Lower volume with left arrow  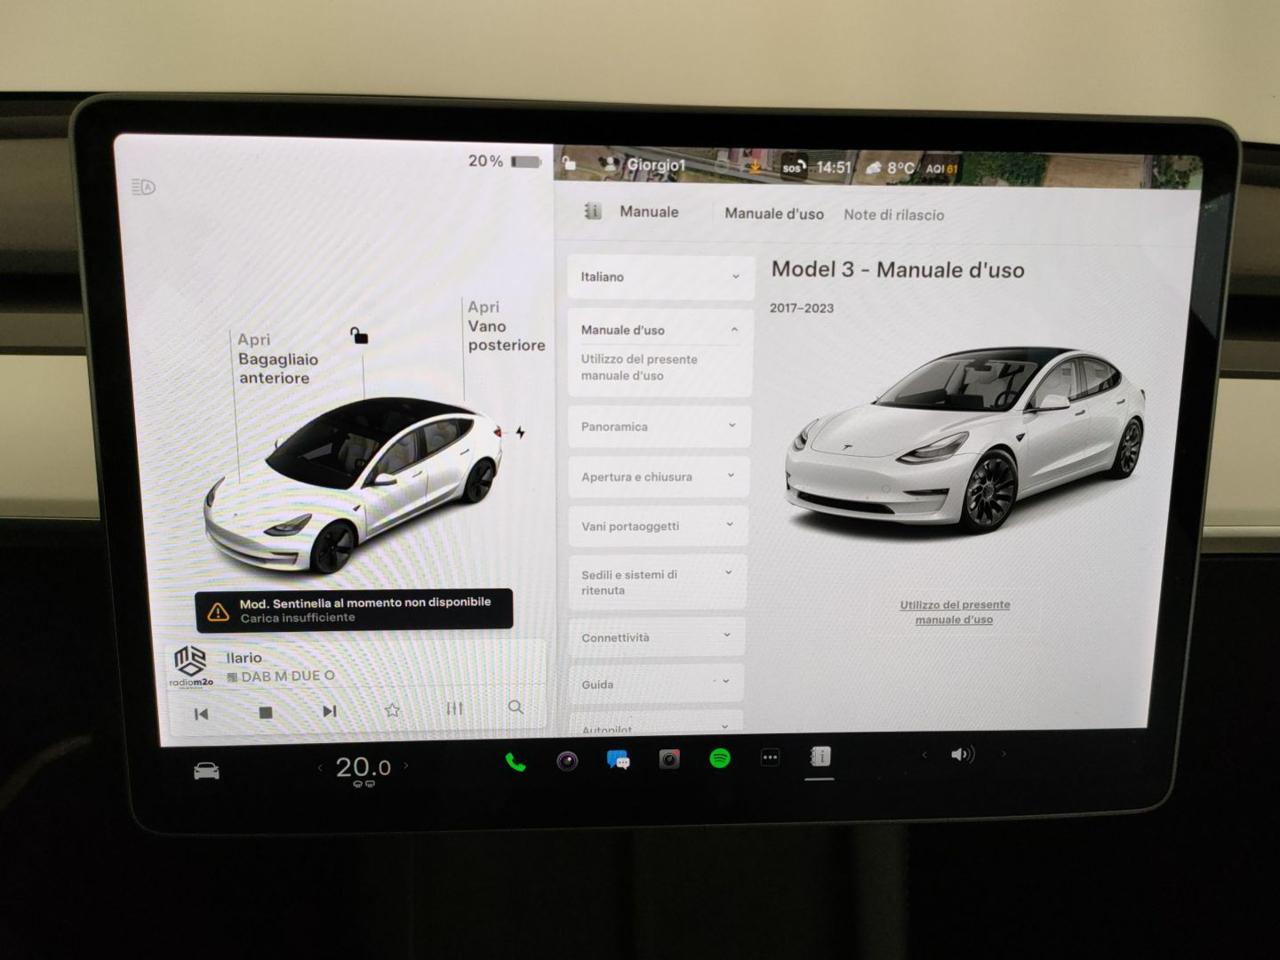pyautogui.click(x=924, y=755)
